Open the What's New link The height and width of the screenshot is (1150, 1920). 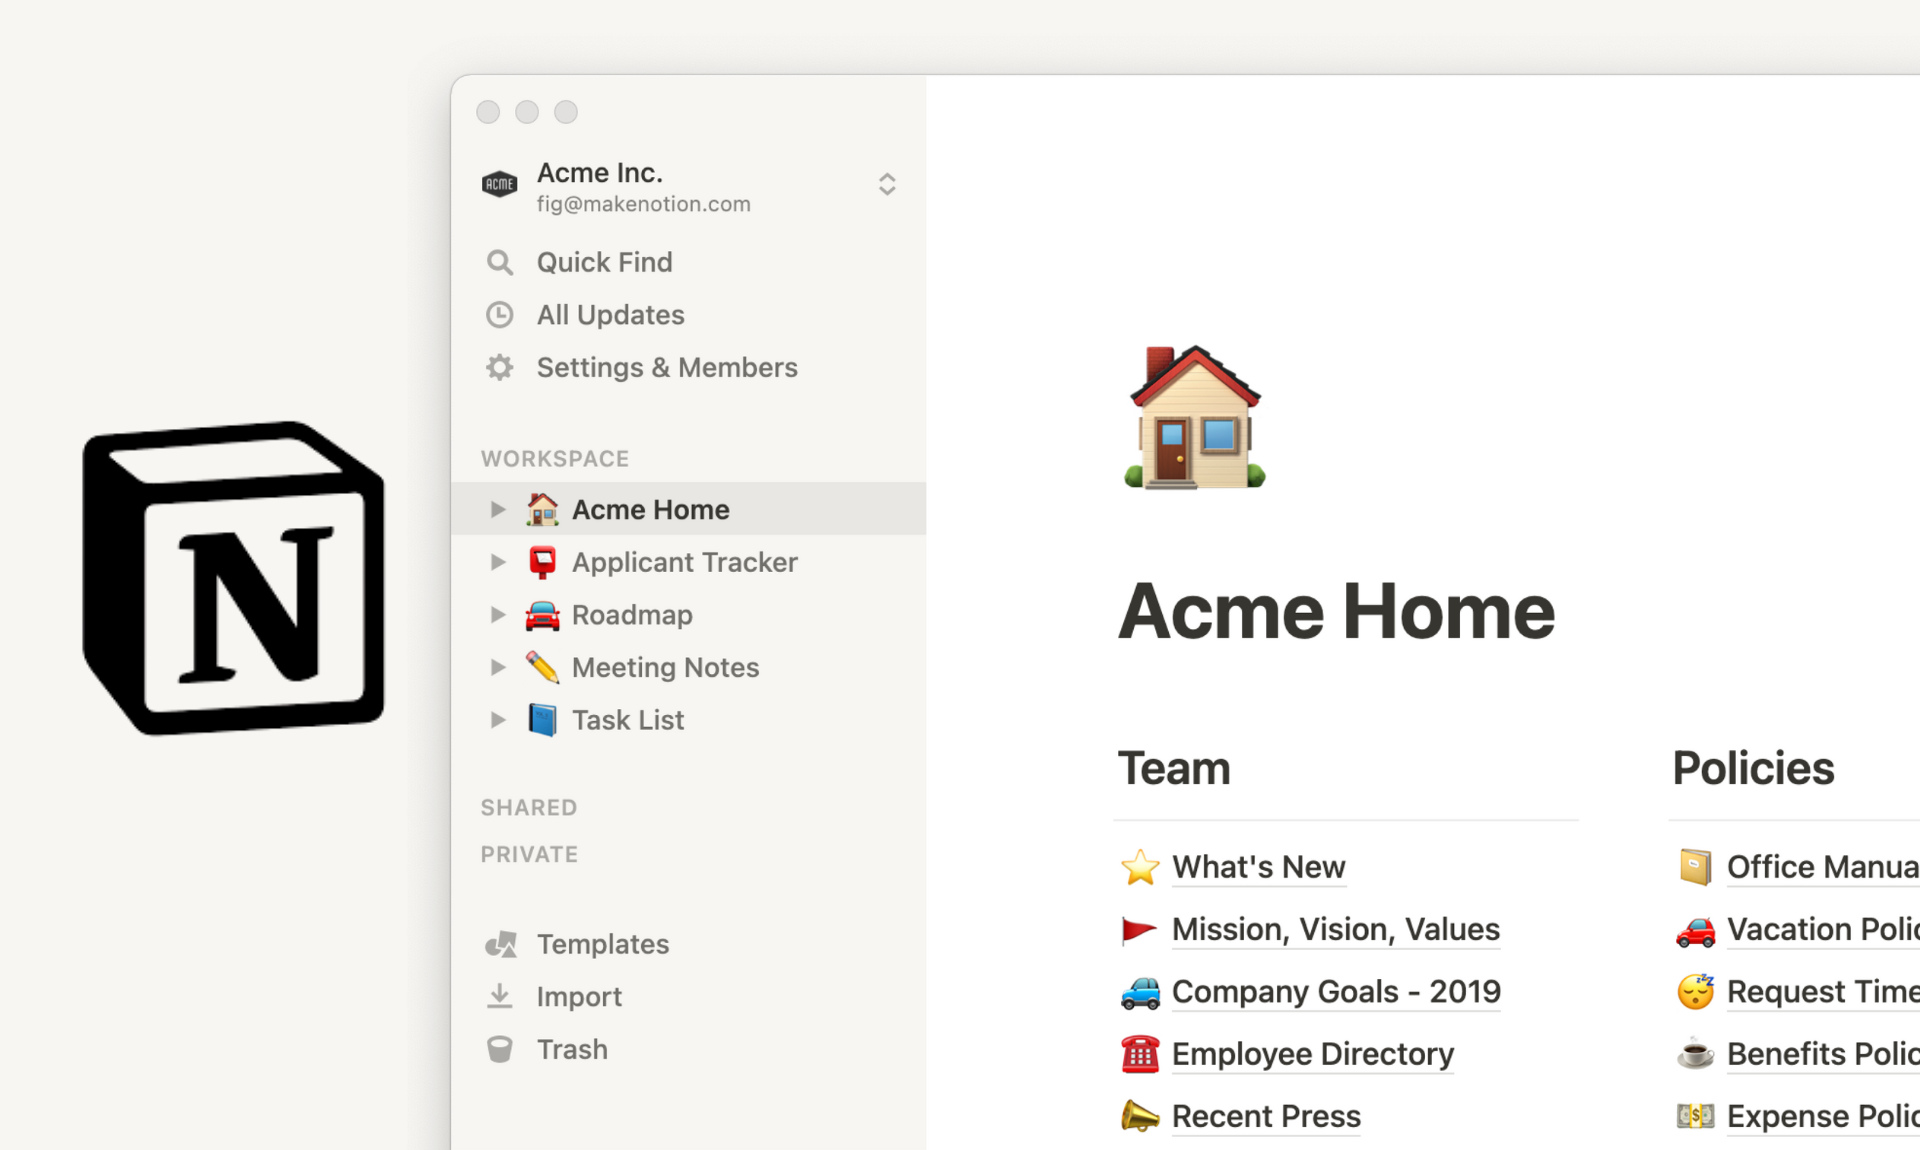click(1259, 867)
